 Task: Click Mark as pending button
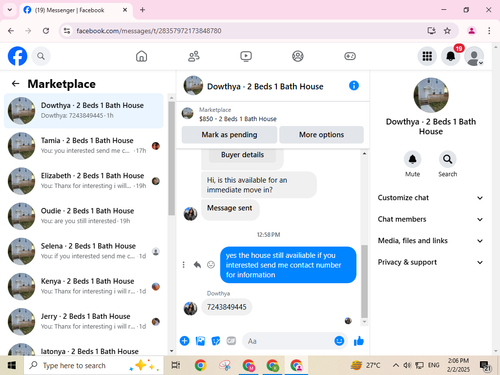click(x=229, y=135)
